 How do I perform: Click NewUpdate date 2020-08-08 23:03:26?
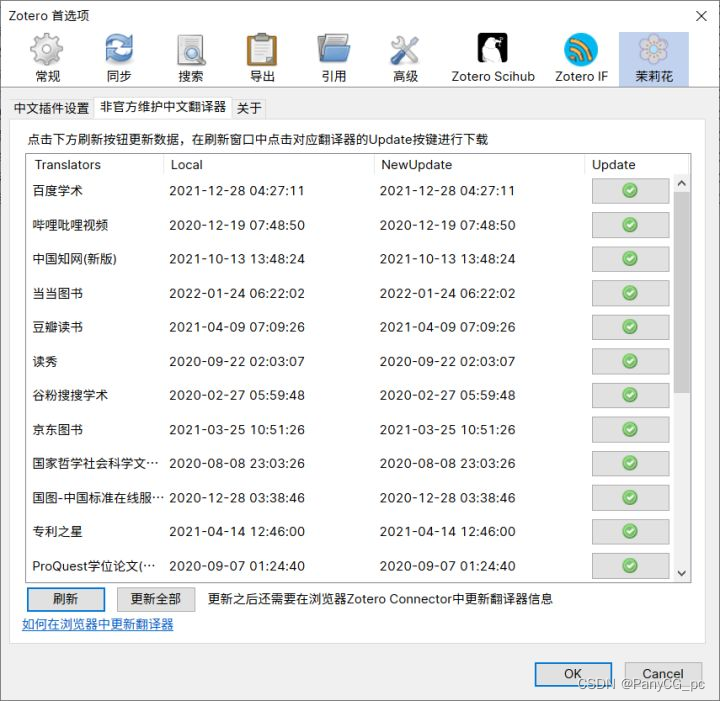(x=447, y=463)
